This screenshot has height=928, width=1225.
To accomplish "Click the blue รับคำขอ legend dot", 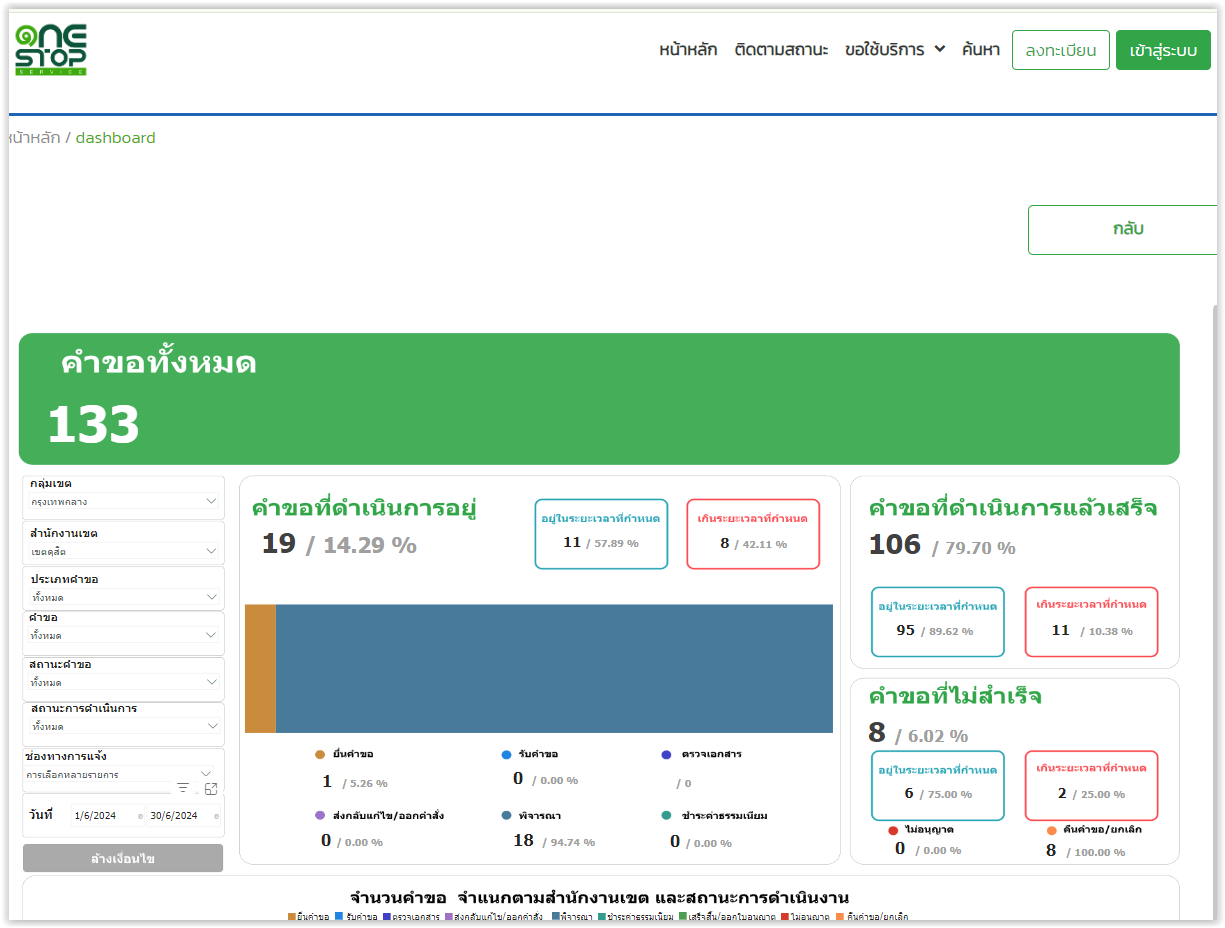I will point(507,755).
